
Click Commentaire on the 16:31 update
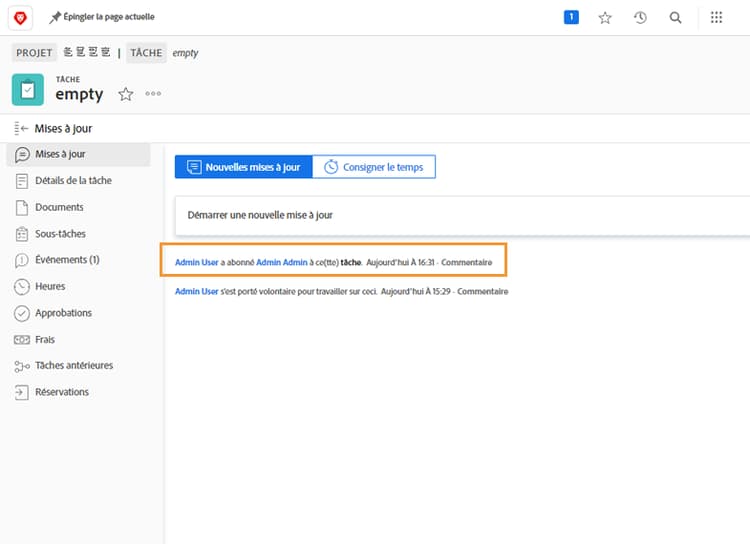(x=466, y=262)
